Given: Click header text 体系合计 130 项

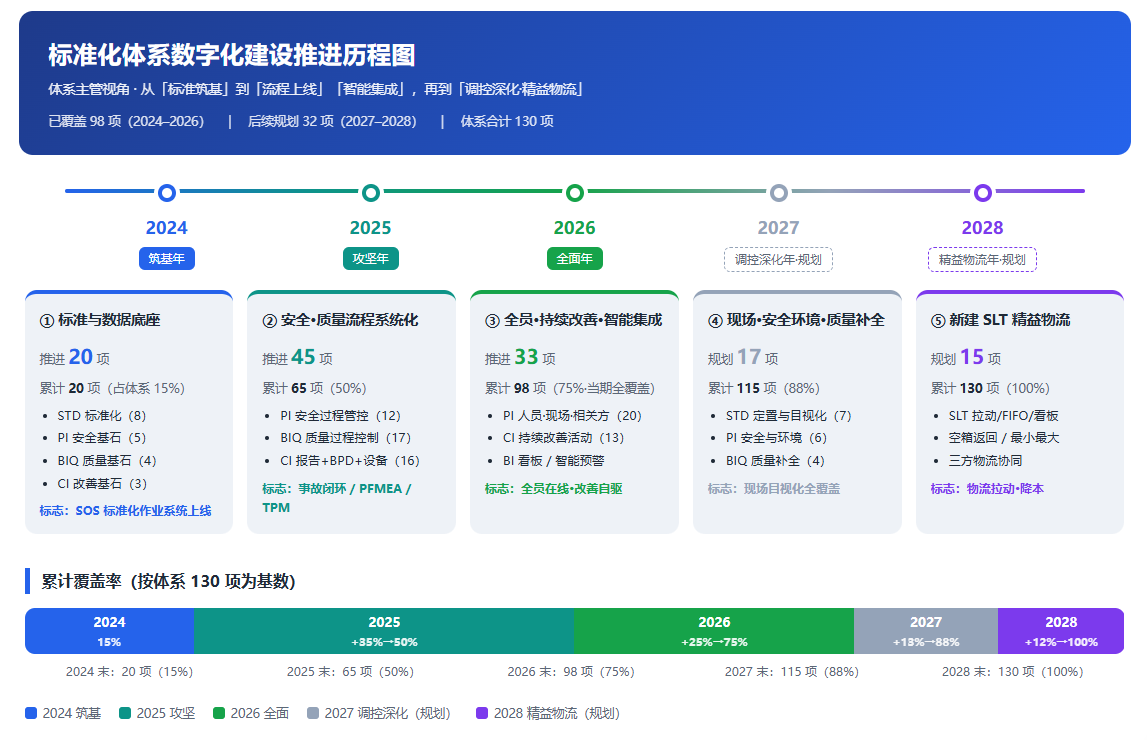Looking at the screenshot, I should point(507,121).
